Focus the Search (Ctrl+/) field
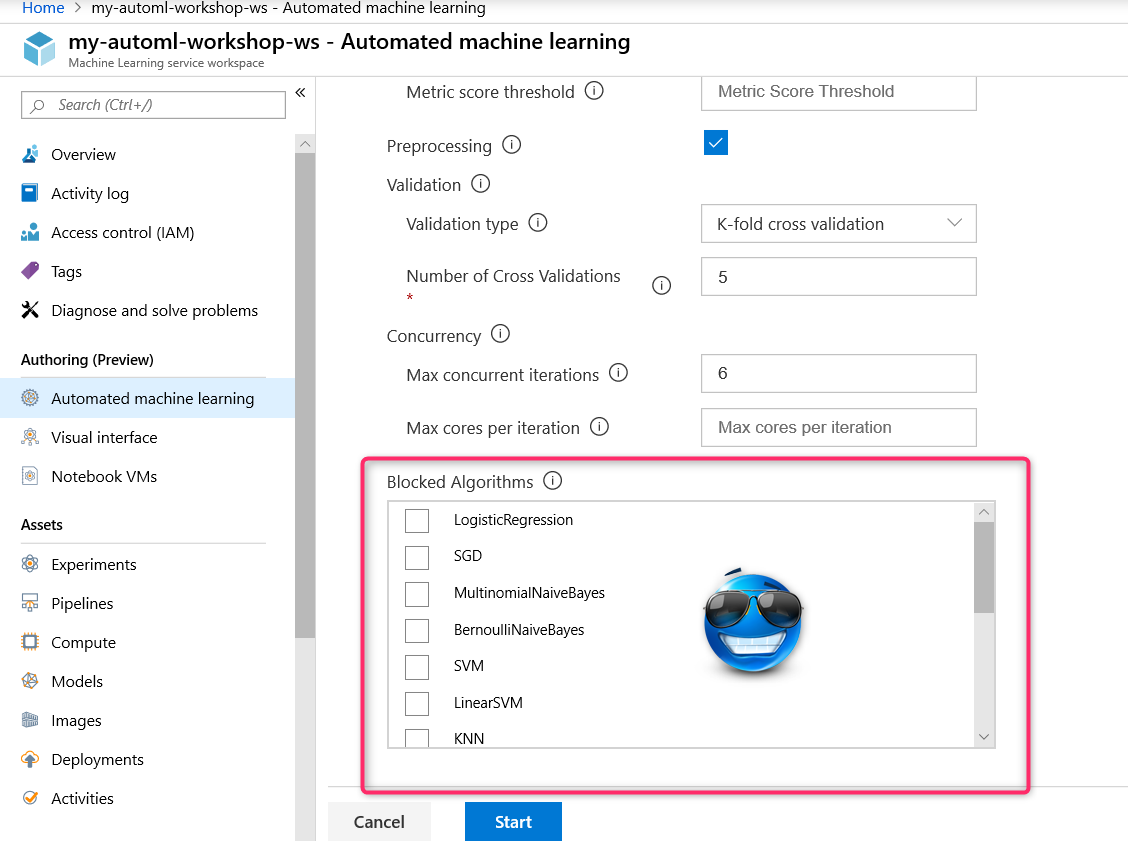The width and height of the screenshot is (1128, 841). pos(153,105)
